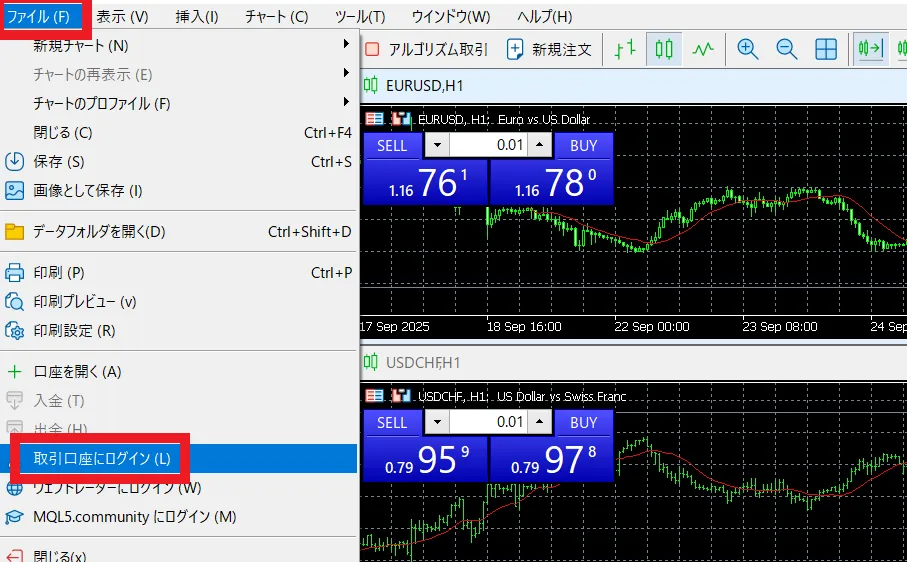Toggle chart auto-scroll to latest bar
Image resolution: width=907 pixels, height=562 pixels.
coord(870,49)
